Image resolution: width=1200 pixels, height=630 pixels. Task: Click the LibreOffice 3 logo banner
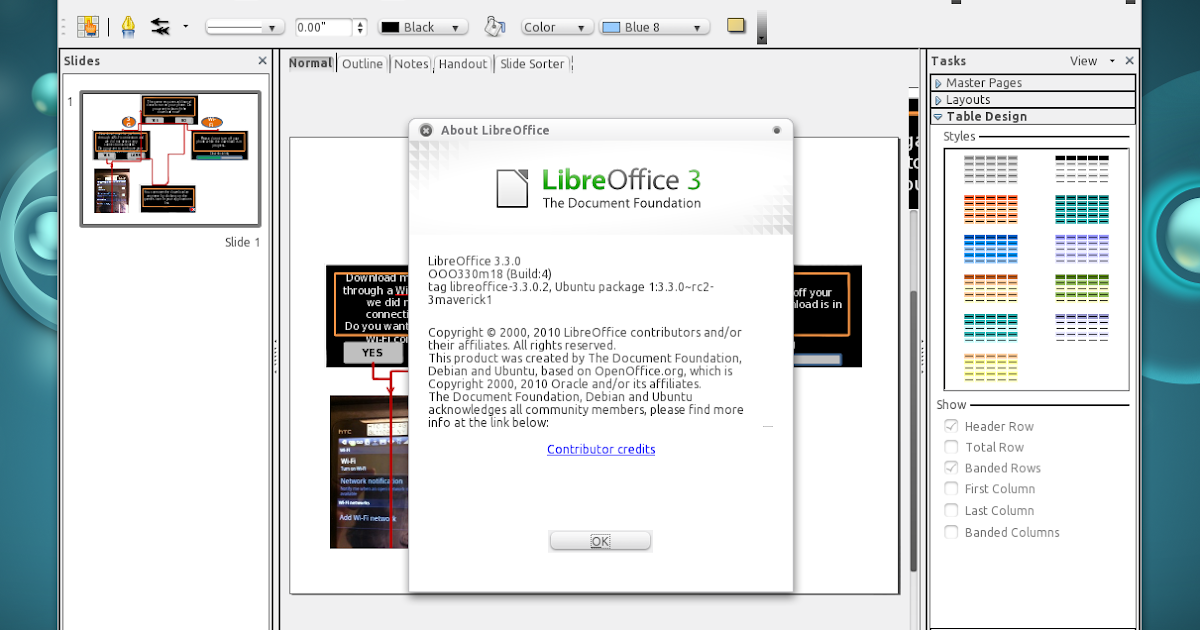coord(600,188)
